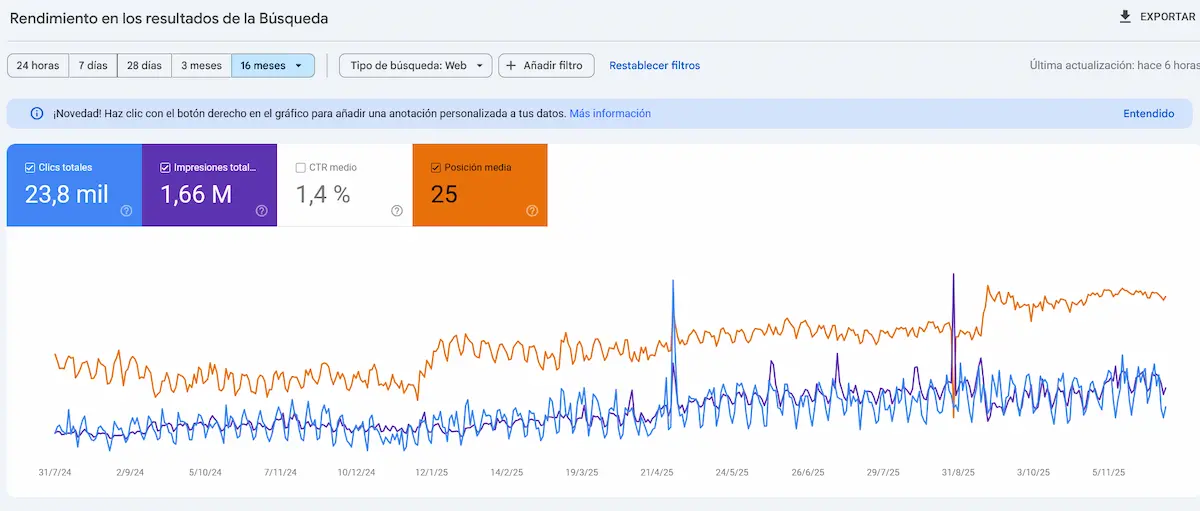Toggle the Clics totales checkbox
Image resolution: width=1200 pixels, height=511 pixels.
coord(30,168)
